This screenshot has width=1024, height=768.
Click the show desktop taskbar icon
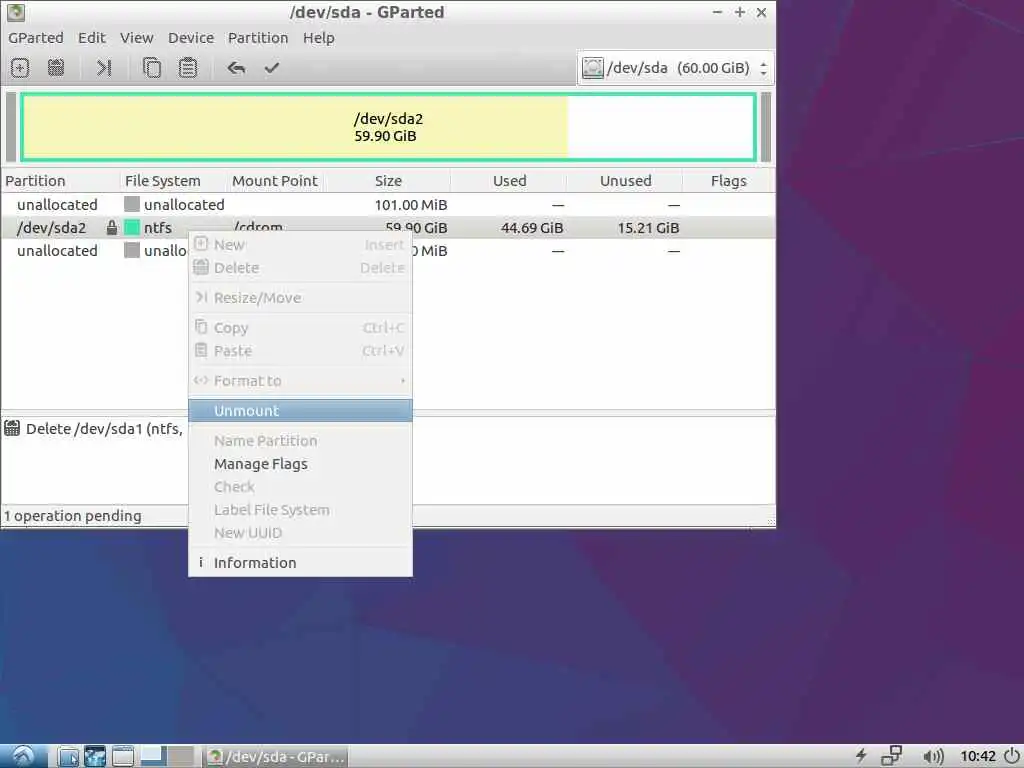(123, 757)
